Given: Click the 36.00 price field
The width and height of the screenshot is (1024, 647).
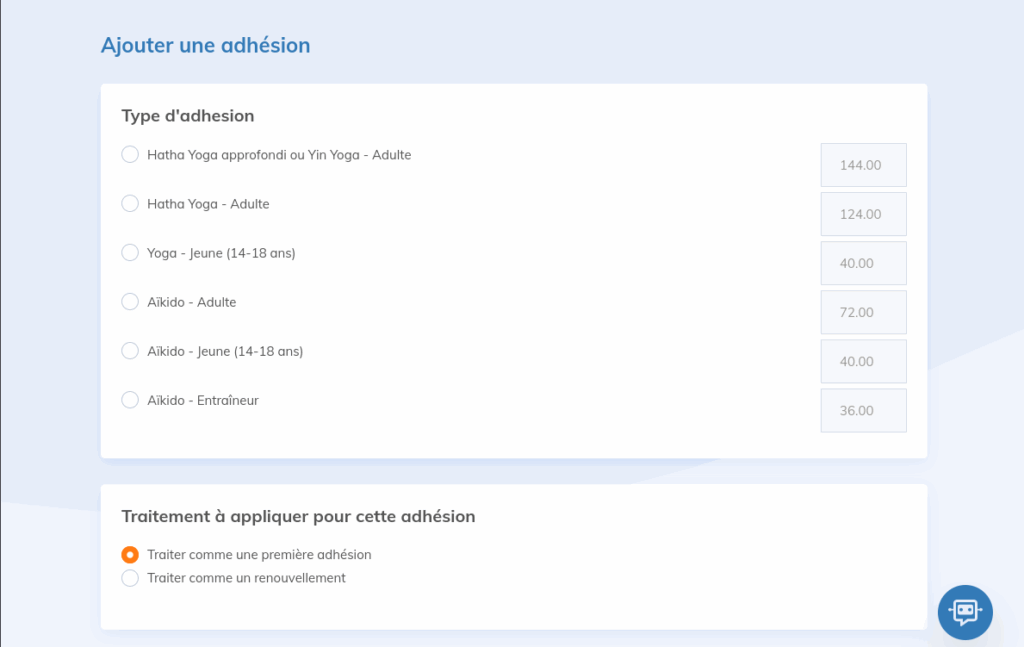Looking at the screenshot, I should pyautogui.click(x=863, y=410).
